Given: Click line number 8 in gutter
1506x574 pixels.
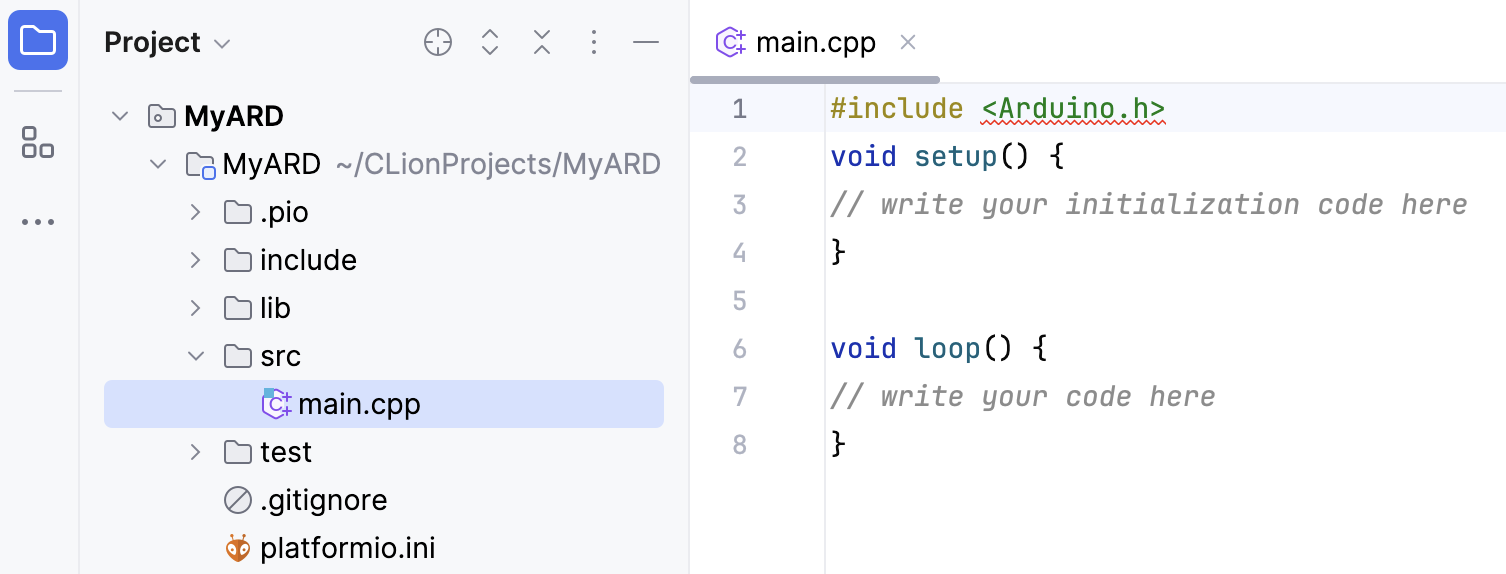Looking at the screenshot, I should [739, 444].
